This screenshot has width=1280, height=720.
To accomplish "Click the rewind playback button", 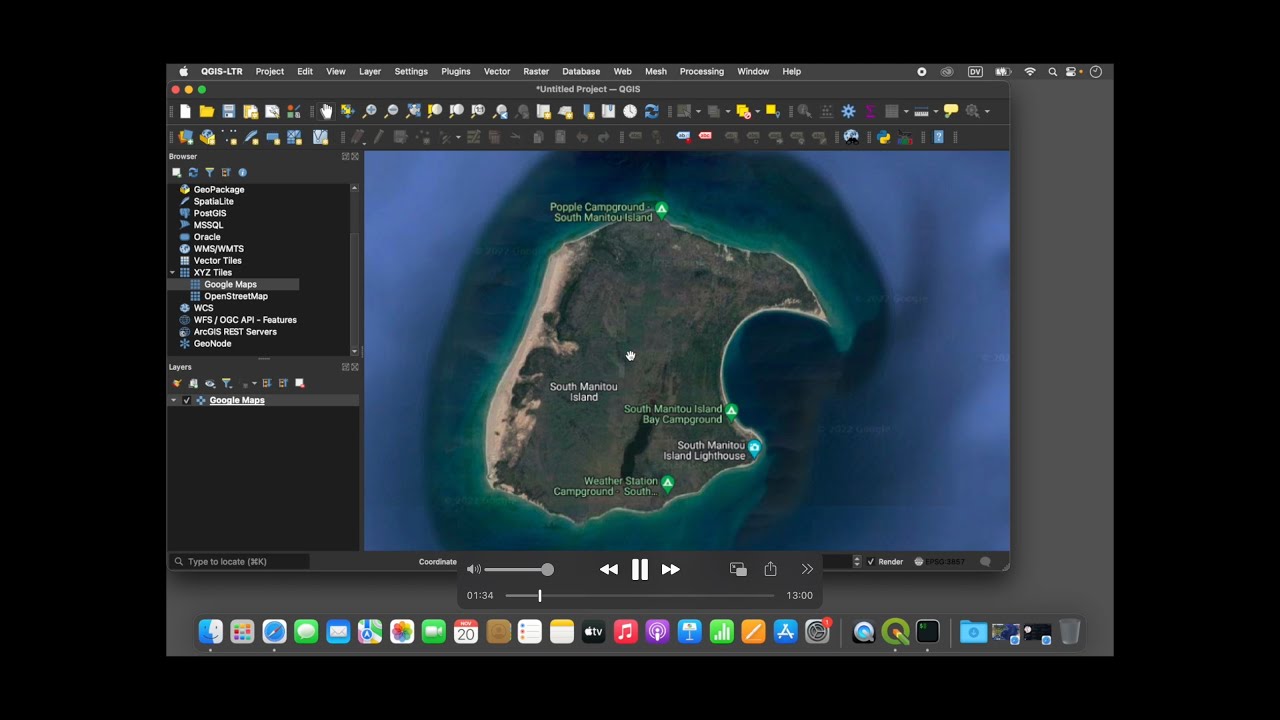I will point(608,569).
